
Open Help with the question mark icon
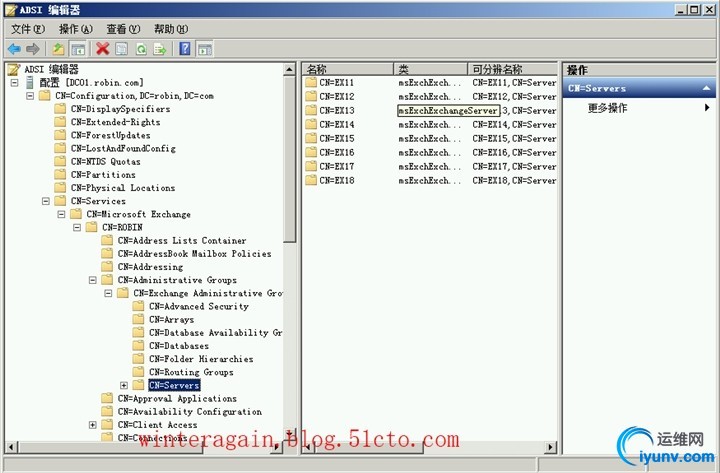[x=185, y=49]
